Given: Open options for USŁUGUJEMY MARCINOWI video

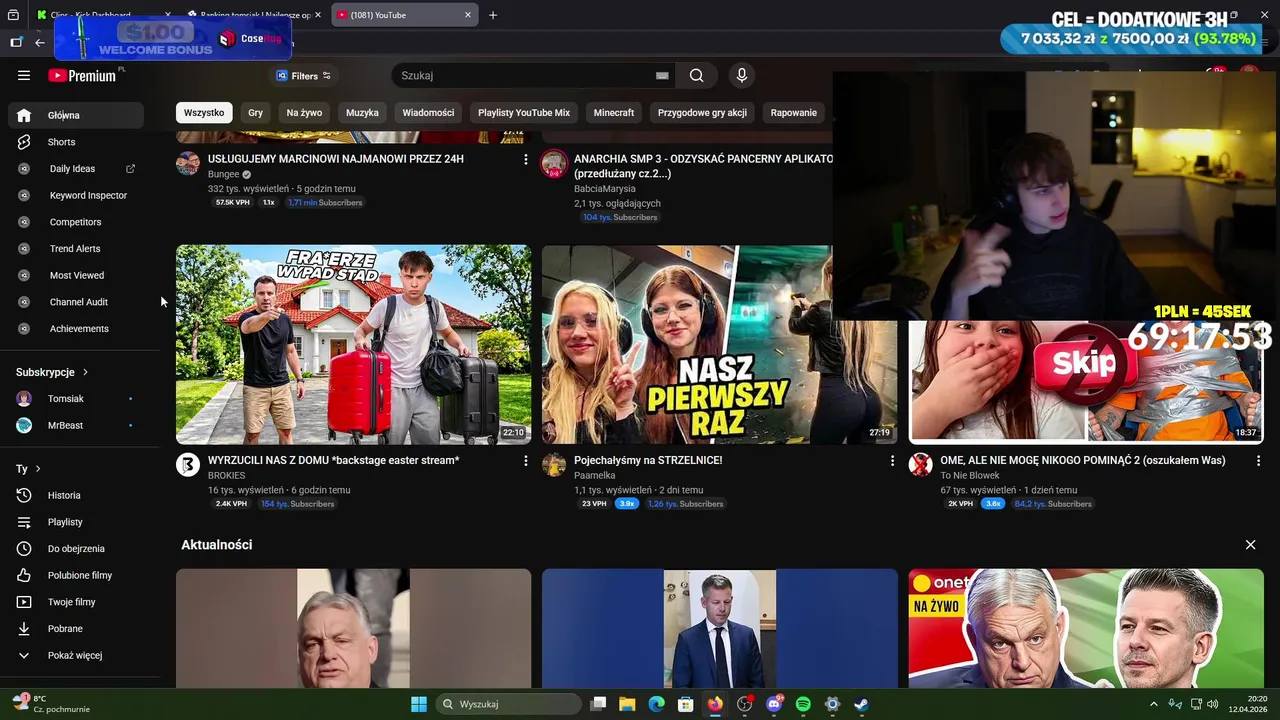Looking at the screenshot, I should click(526, 159).
